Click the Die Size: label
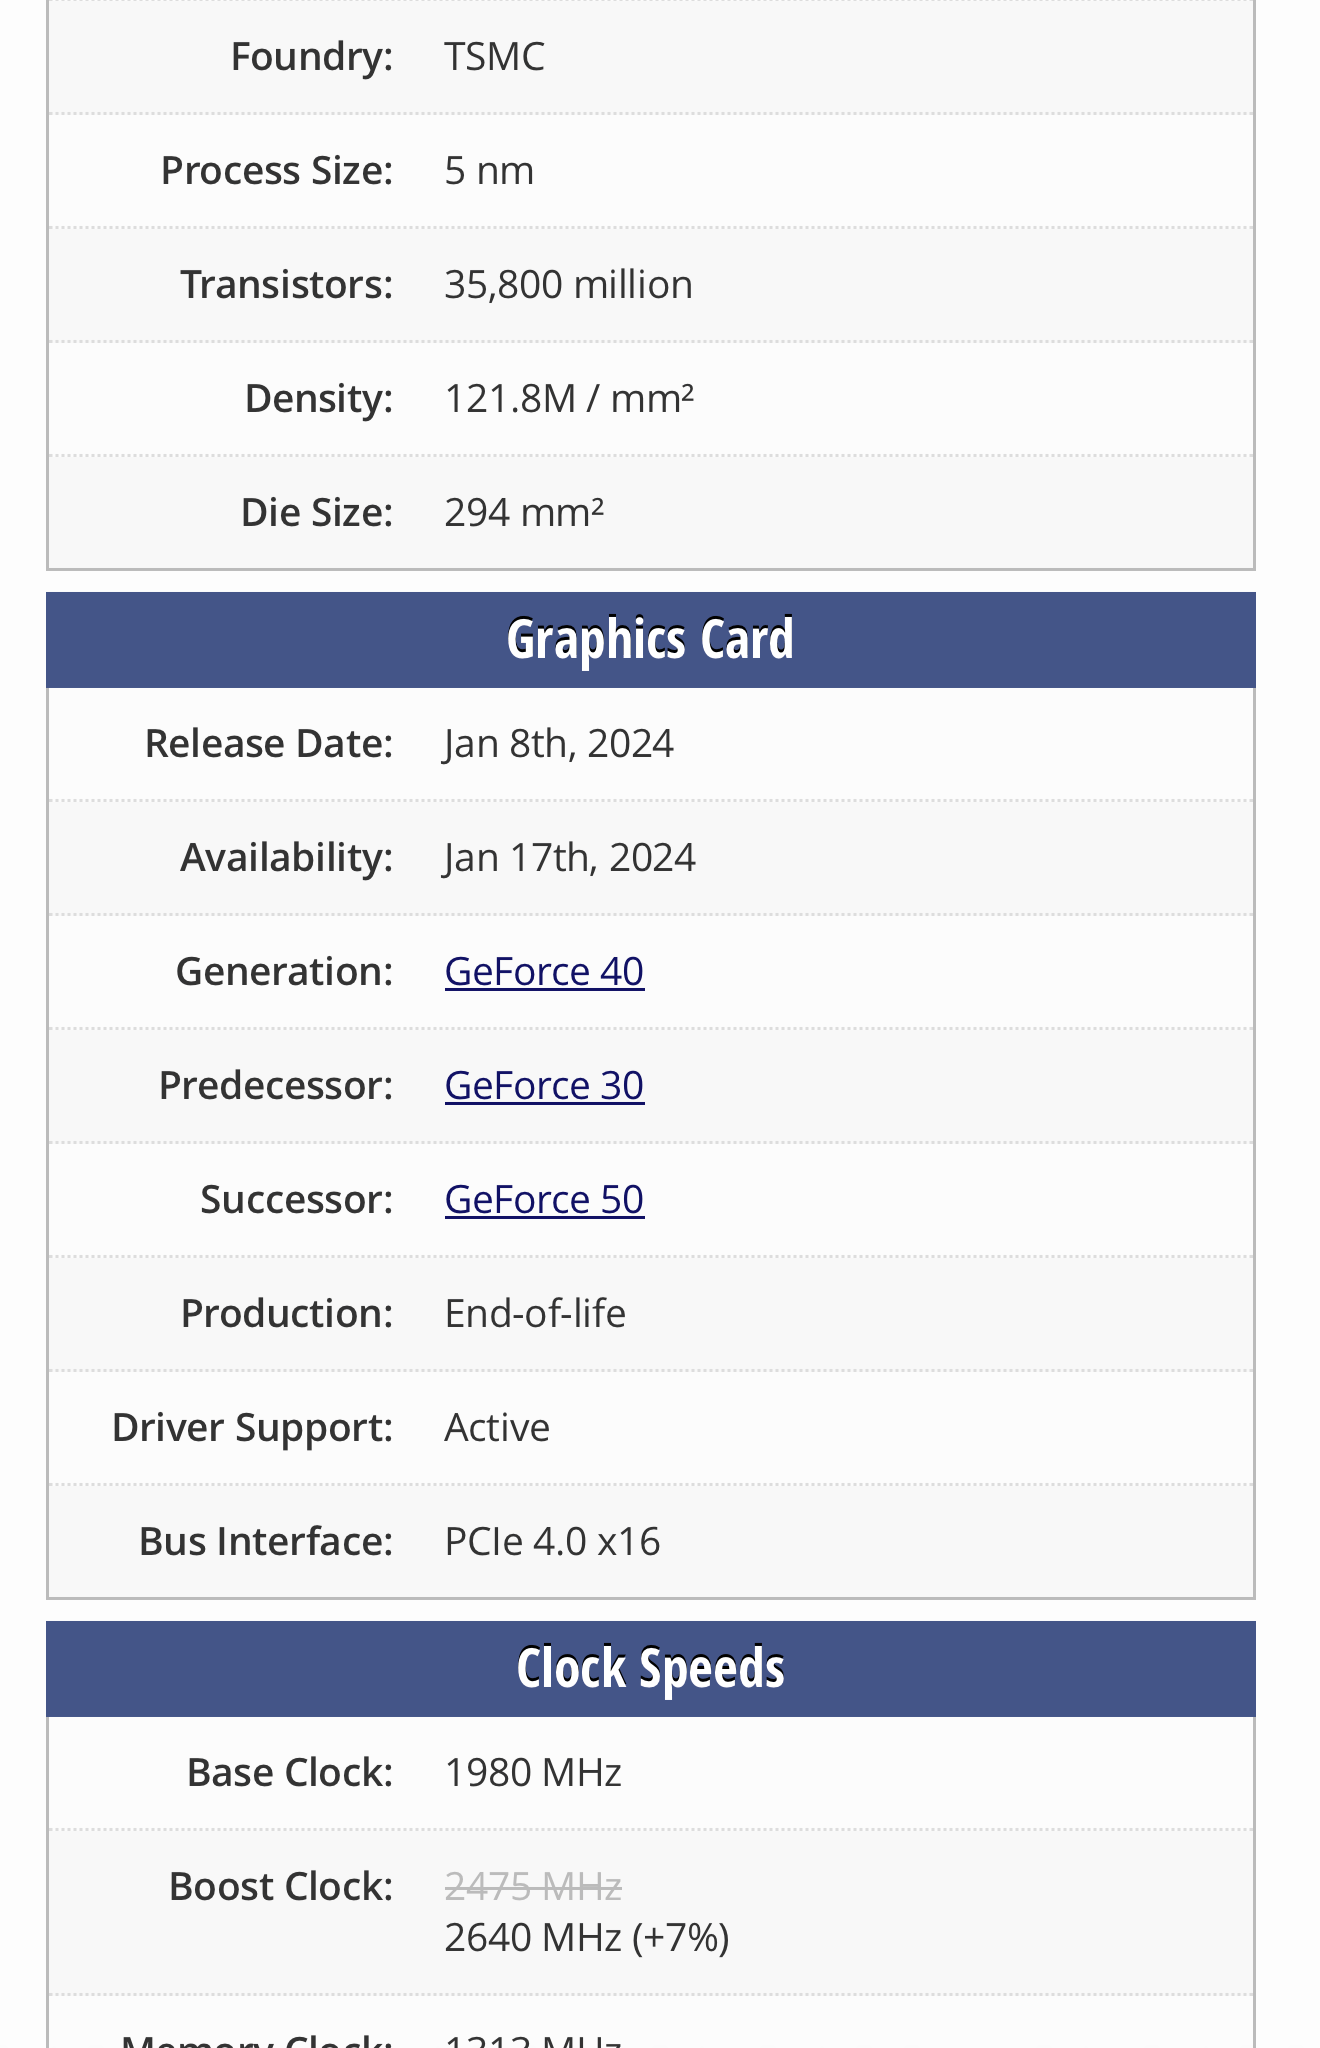 click(x=316, y=513)
